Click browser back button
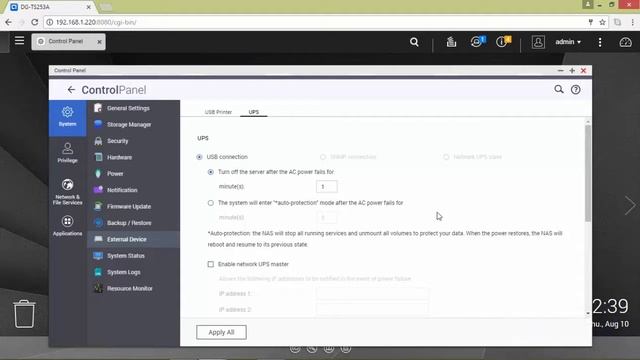This screenshot has width=640, height=360. pos(9,22)
